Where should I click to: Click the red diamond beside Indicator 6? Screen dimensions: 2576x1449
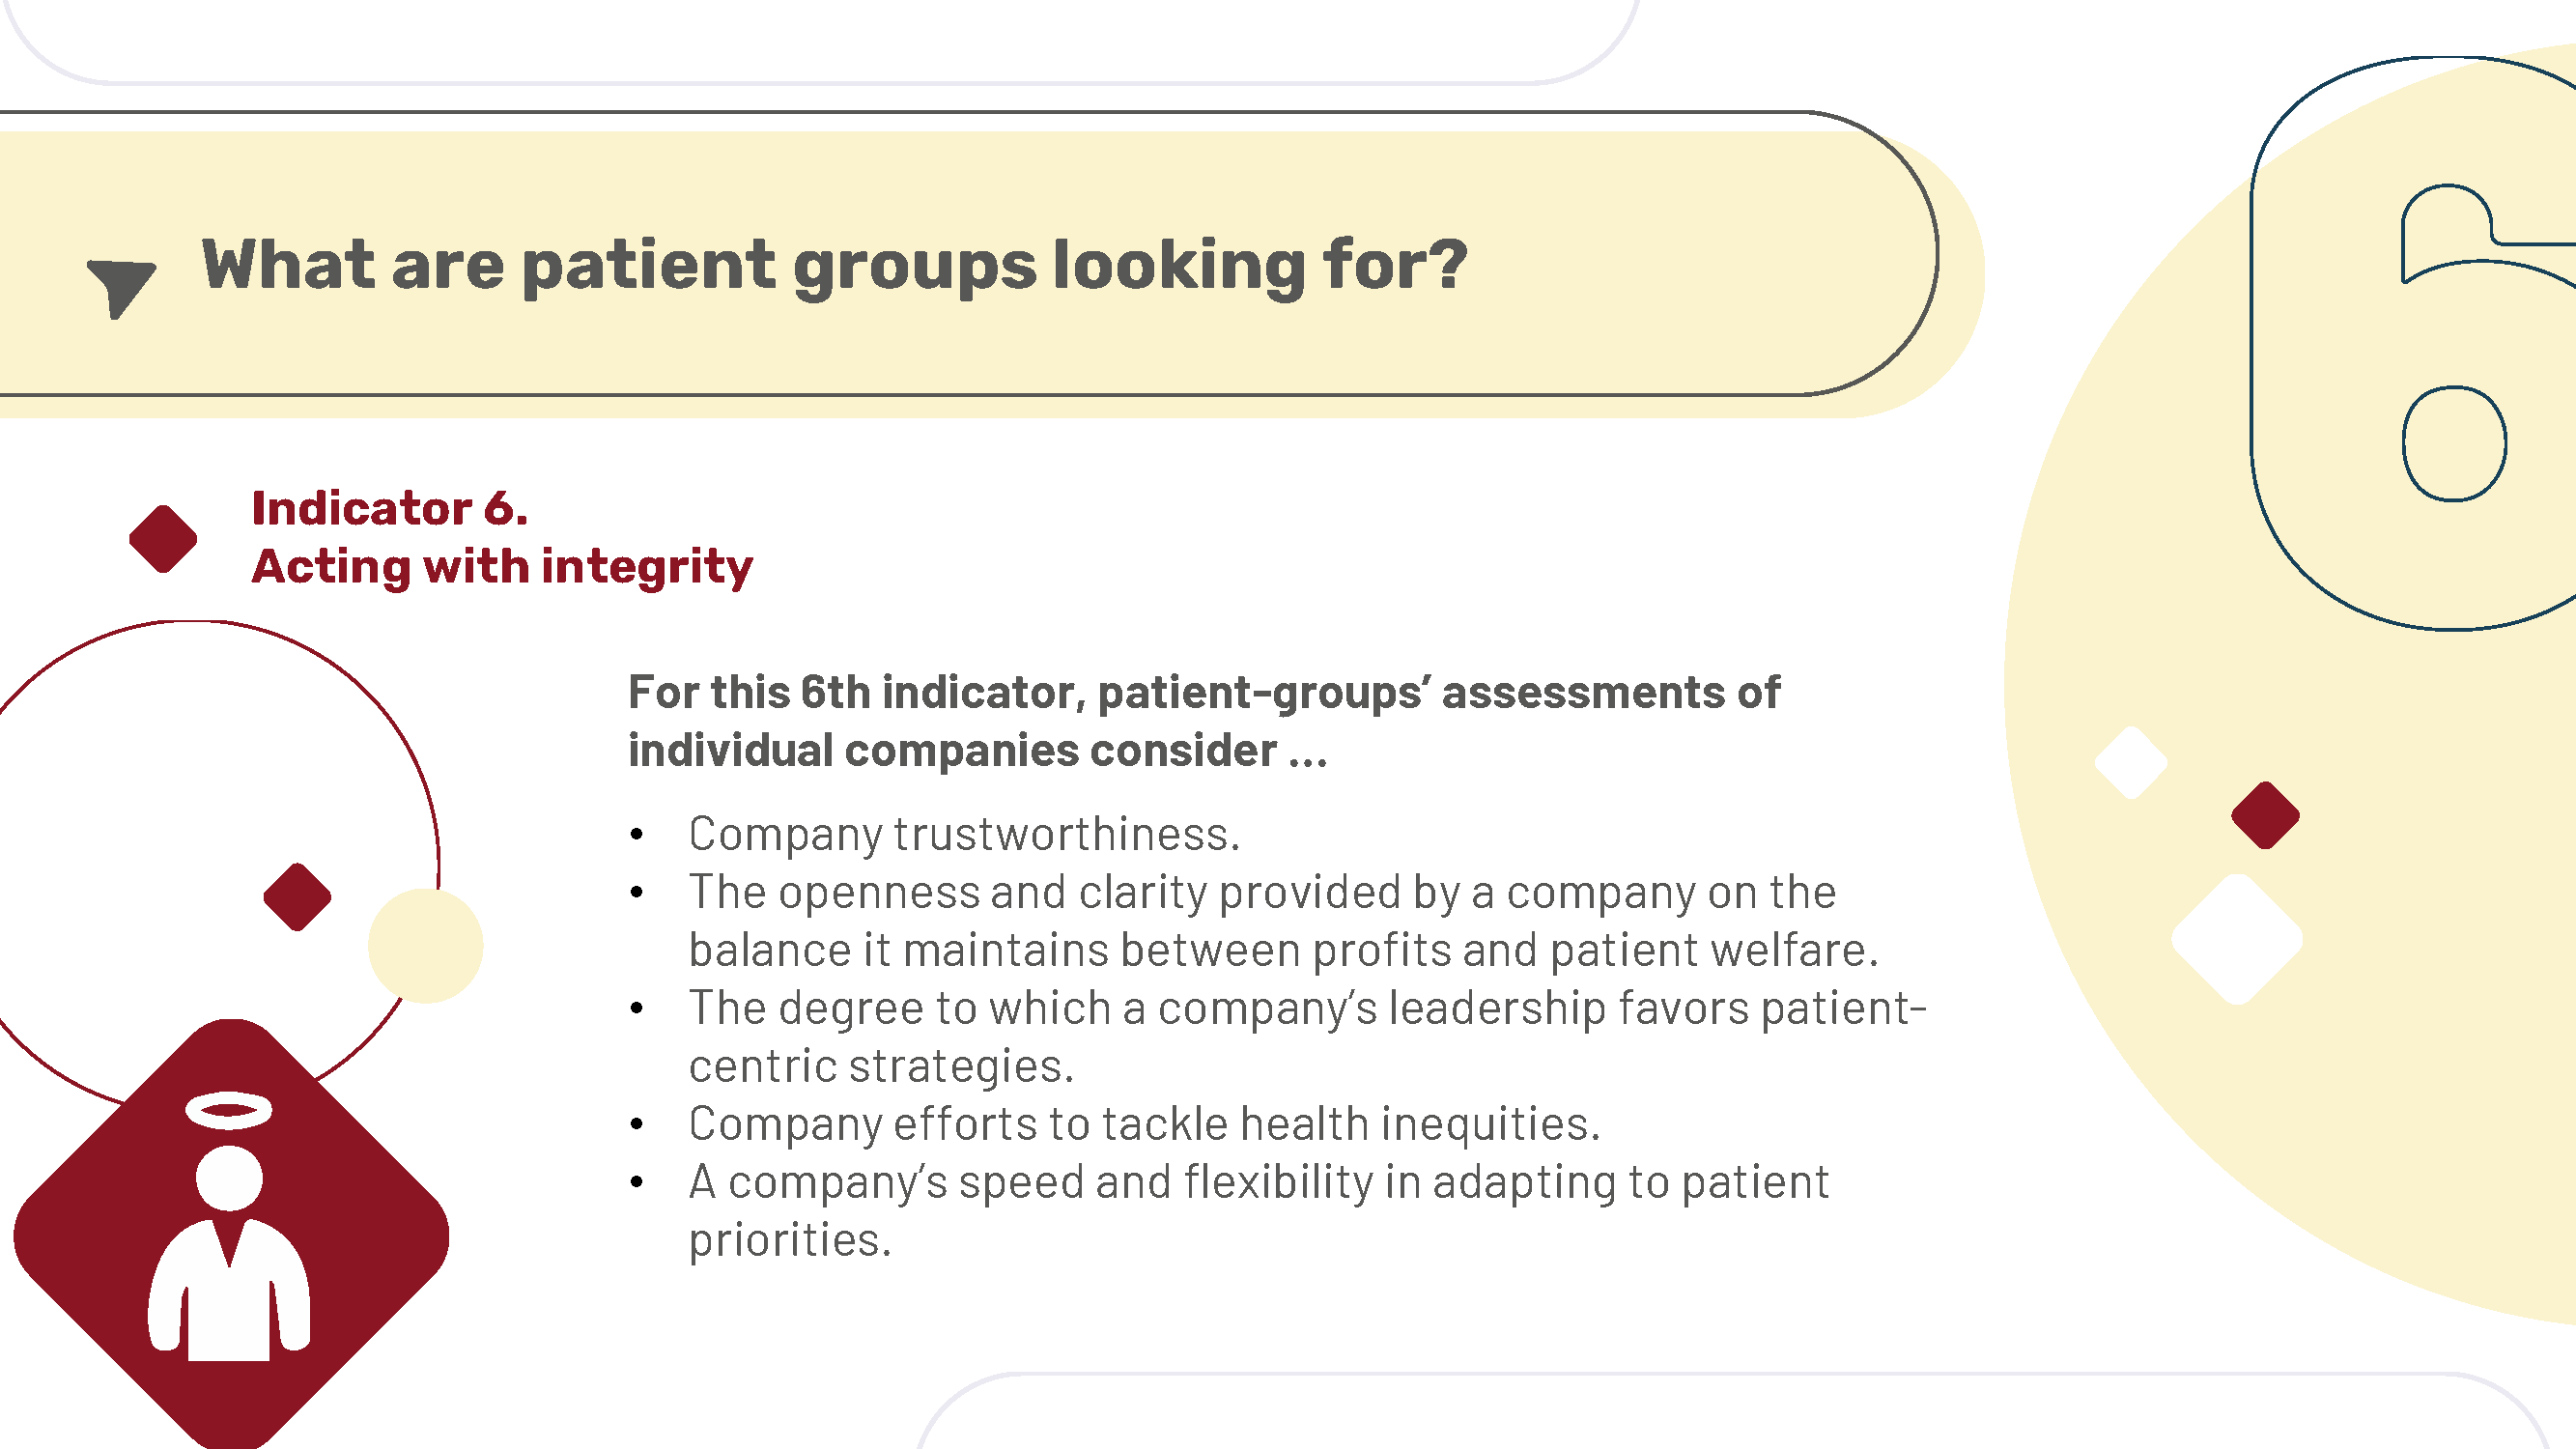click(x=163, y=539)
